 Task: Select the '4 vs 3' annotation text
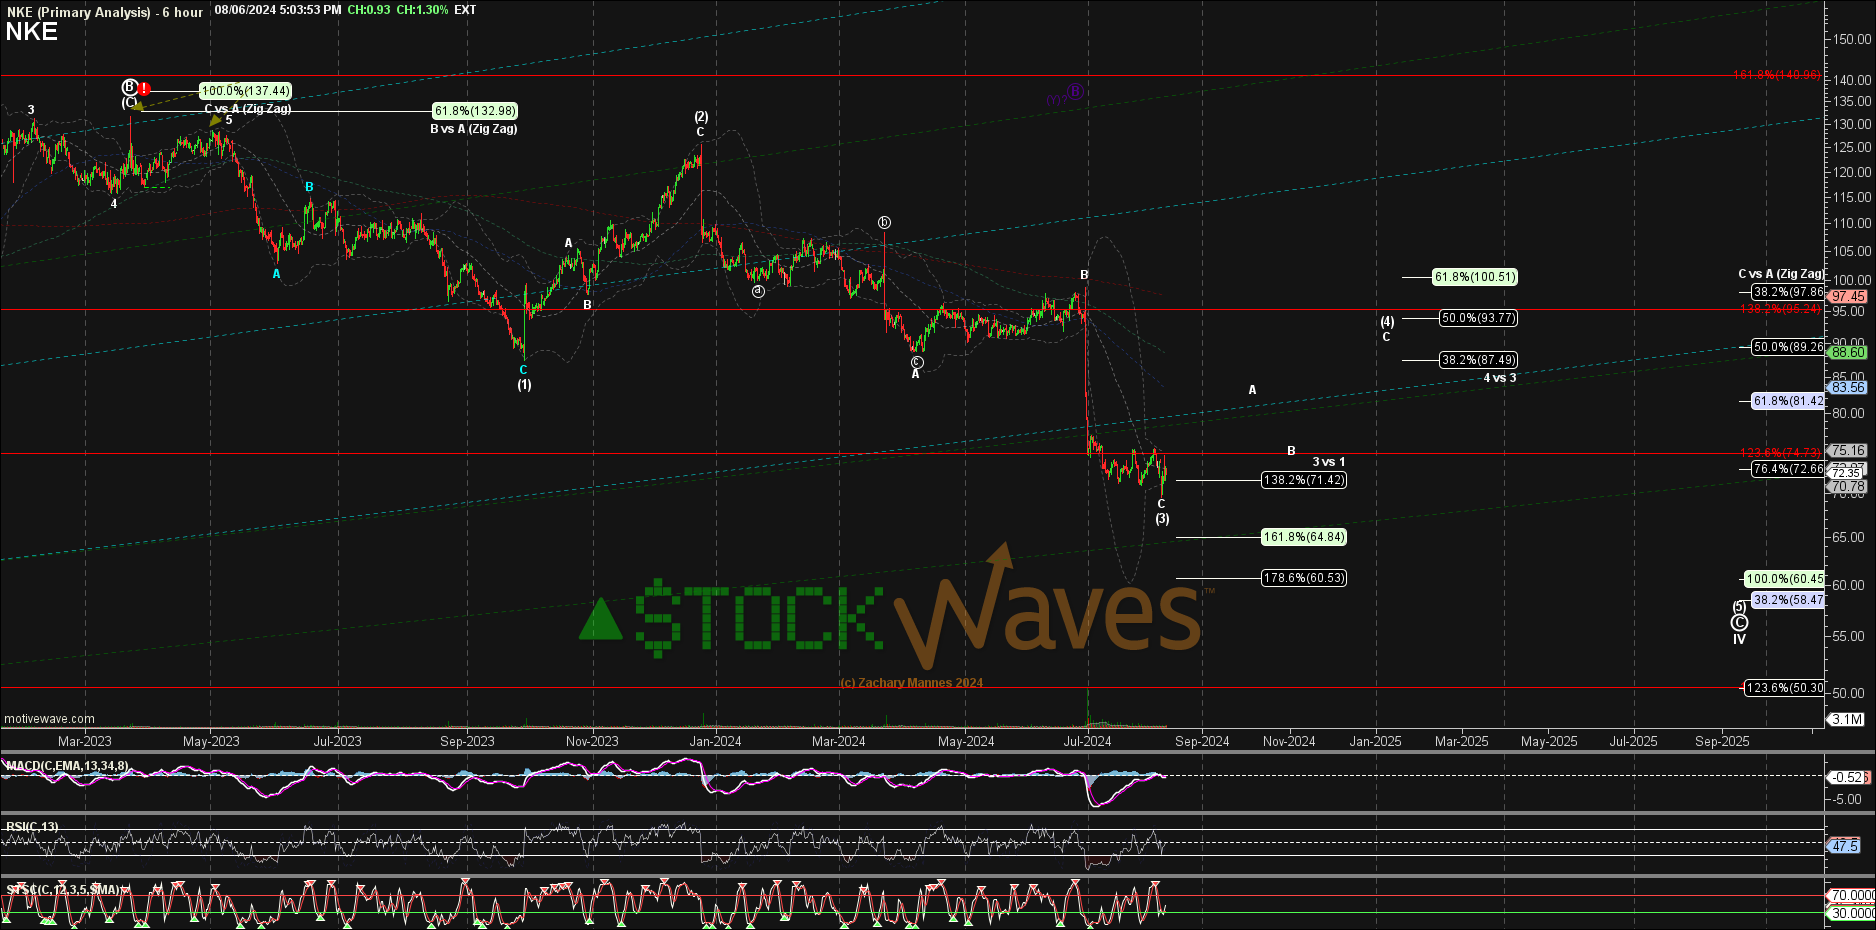pyautogui.click(x=1499, y=378)
